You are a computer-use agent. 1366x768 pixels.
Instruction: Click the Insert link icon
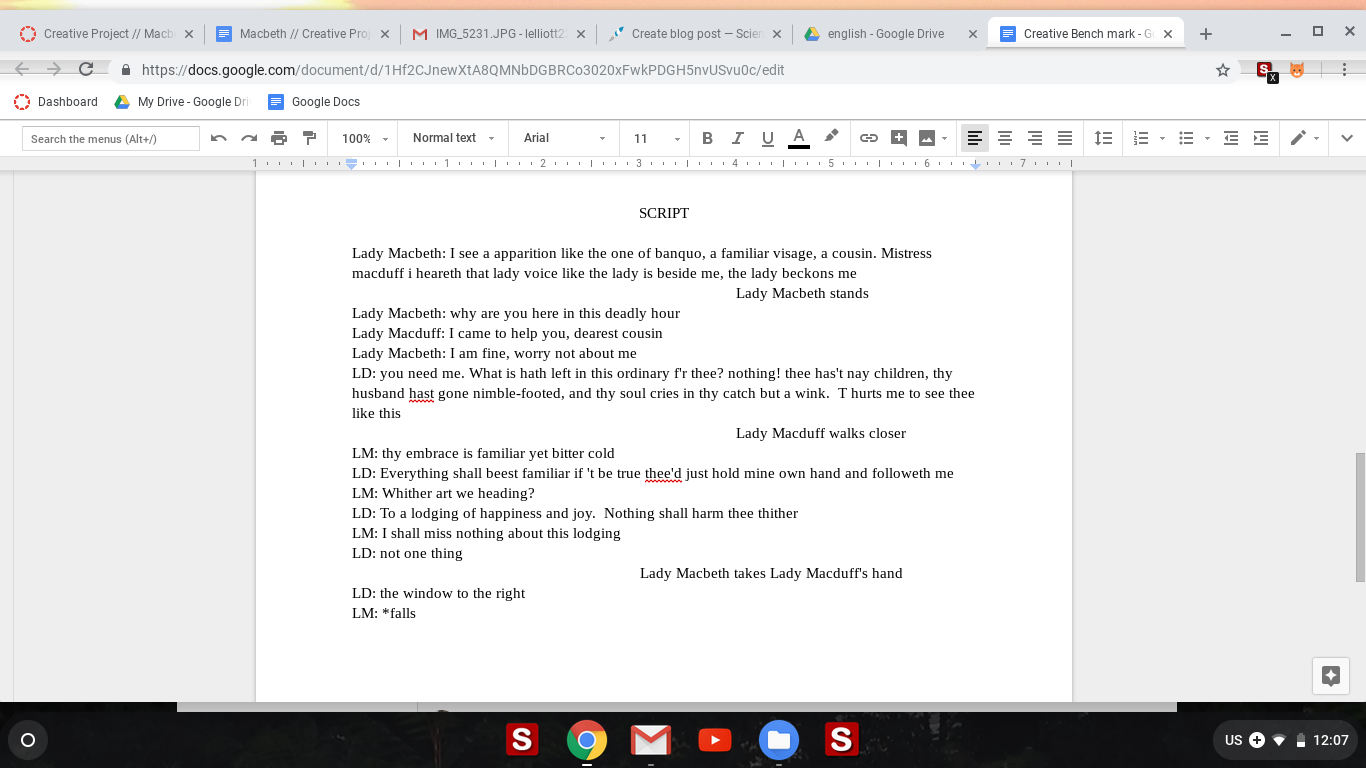click(869, 138)
